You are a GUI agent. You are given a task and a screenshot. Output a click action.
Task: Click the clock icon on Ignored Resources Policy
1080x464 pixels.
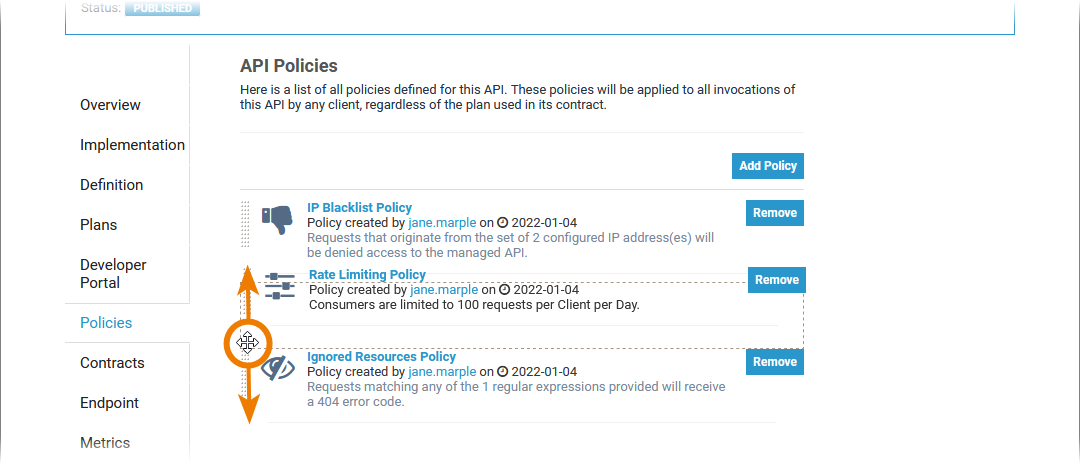pyautogui.click(x=504, y=372)
